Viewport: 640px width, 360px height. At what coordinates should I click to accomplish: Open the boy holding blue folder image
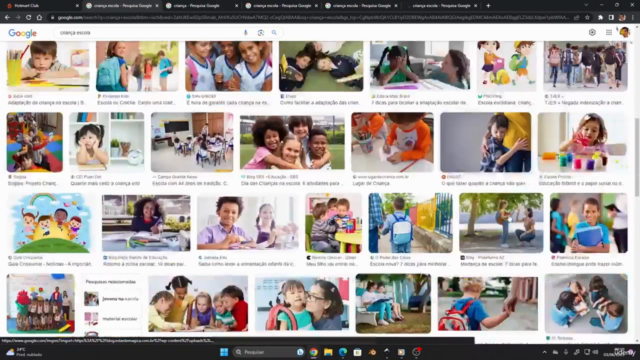(x=589, y=223)
